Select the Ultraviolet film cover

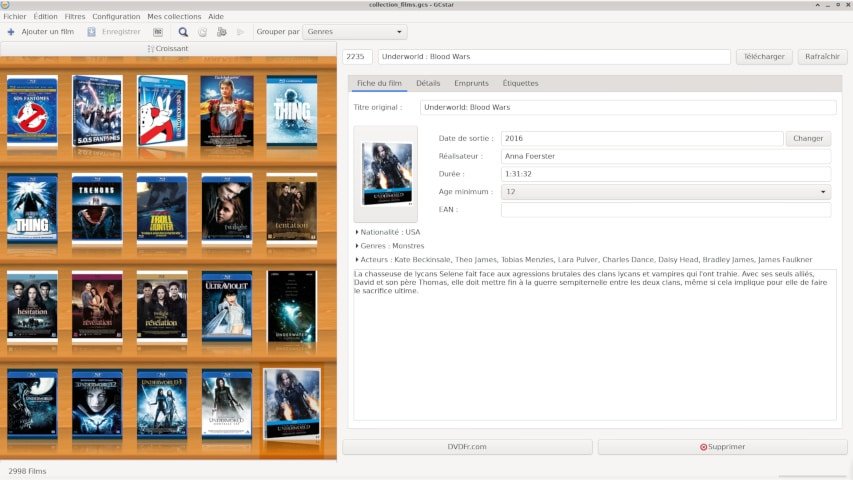tap(227, 306)
